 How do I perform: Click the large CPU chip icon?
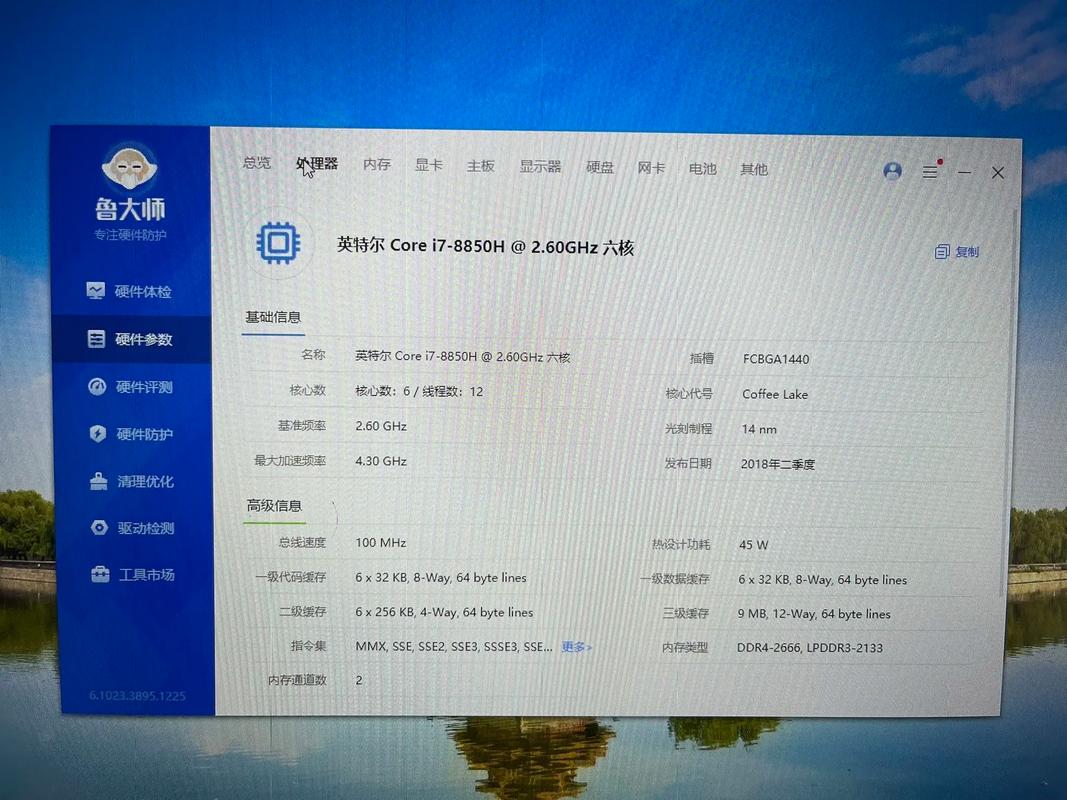coord(278,242)
